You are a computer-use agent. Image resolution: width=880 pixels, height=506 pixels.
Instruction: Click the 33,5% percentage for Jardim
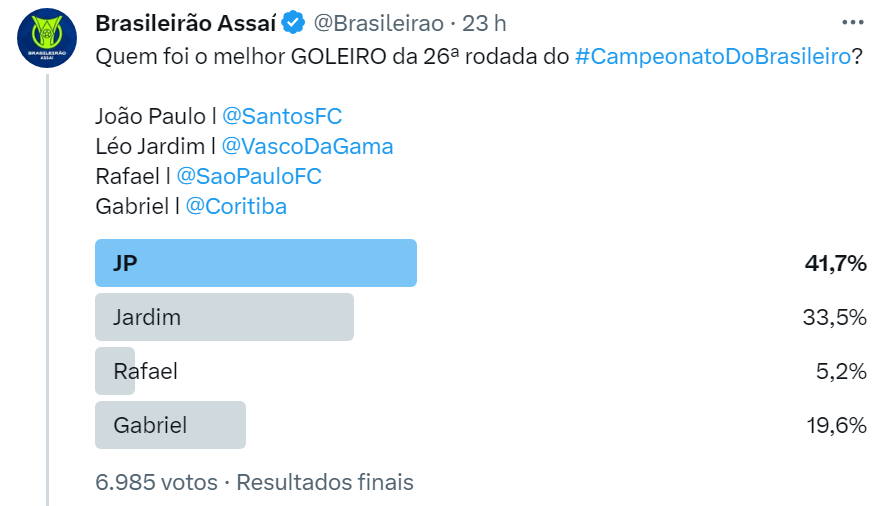click(x=835, y=318)
